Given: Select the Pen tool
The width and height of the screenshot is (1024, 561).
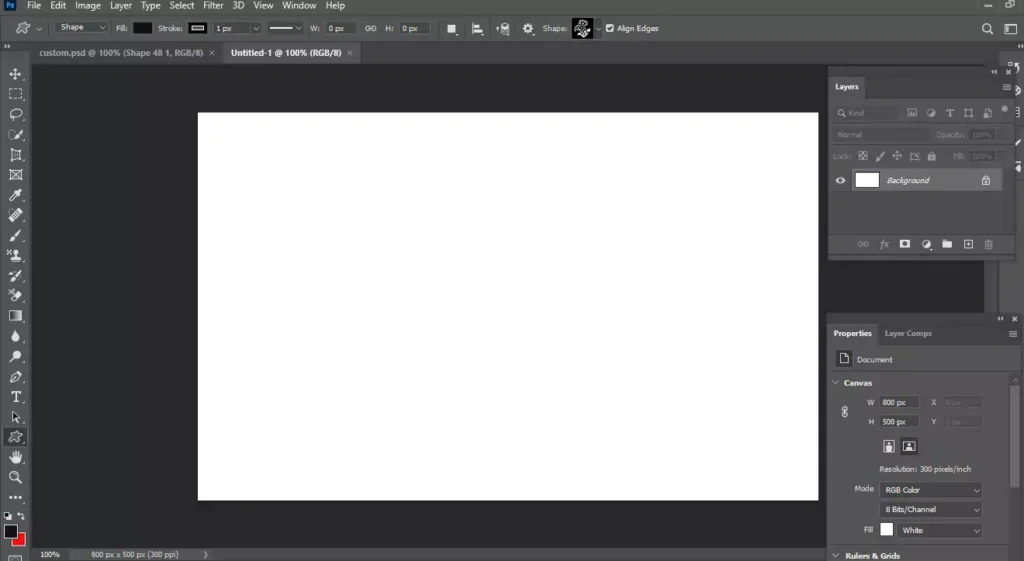Looking at the screenshot, I should click(x=16, y=377).
